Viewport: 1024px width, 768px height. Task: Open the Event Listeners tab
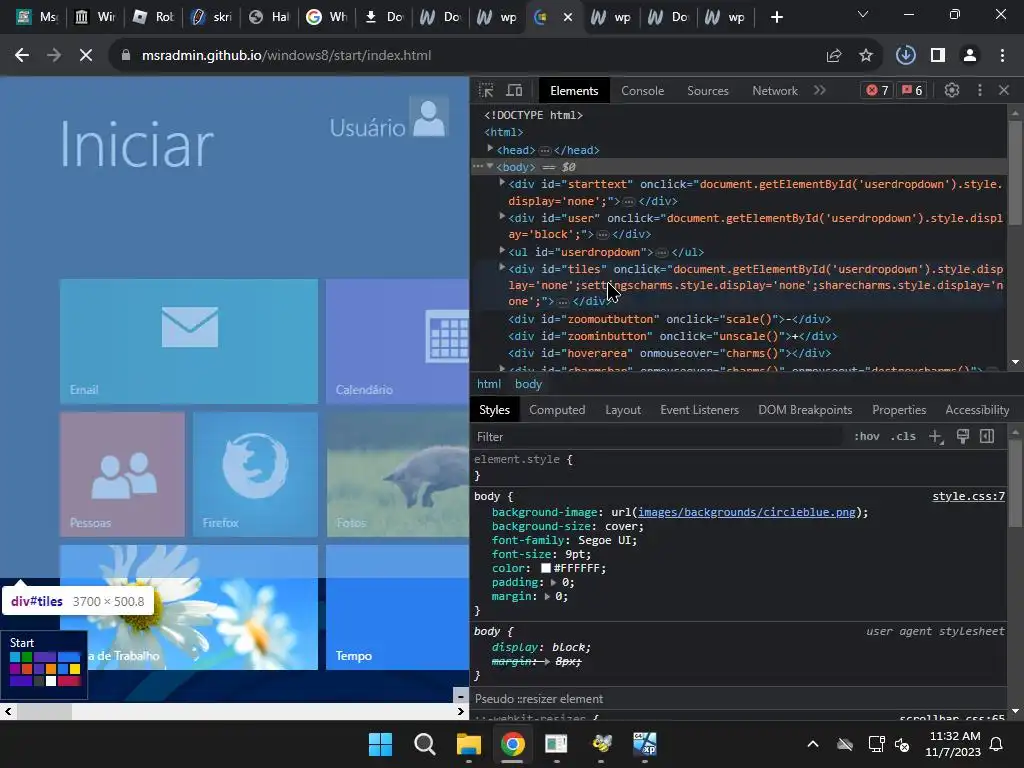click(x=699, y=410)
